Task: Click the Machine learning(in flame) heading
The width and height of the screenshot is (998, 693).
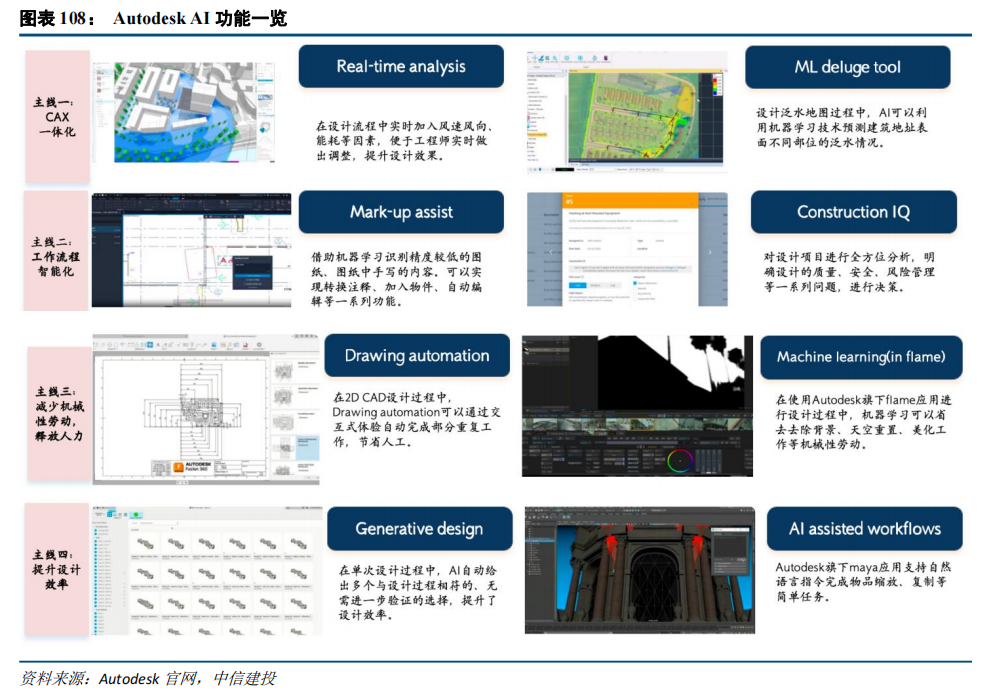Action: point(860,356)
